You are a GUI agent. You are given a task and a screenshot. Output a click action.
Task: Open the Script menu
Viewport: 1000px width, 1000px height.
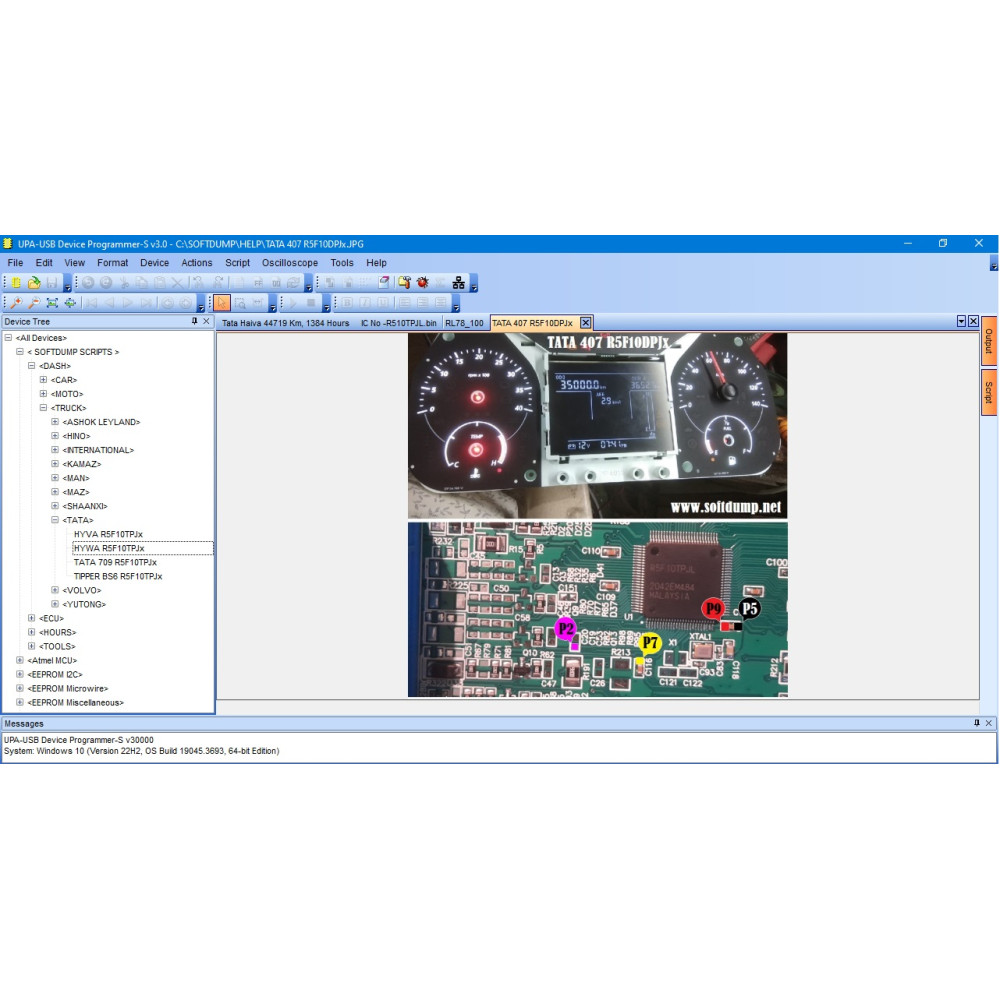(237, 263)
